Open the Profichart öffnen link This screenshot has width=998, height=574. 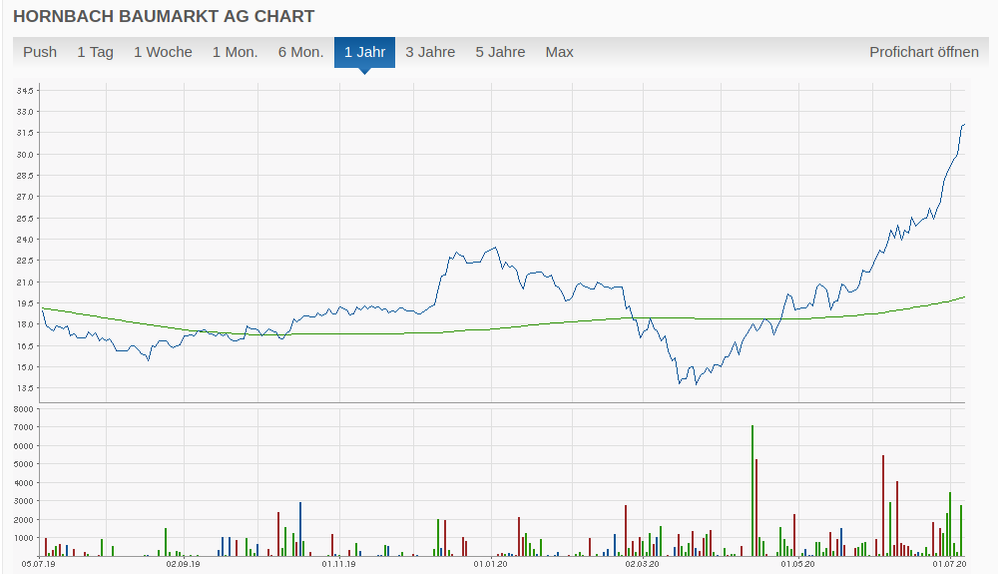923,52
